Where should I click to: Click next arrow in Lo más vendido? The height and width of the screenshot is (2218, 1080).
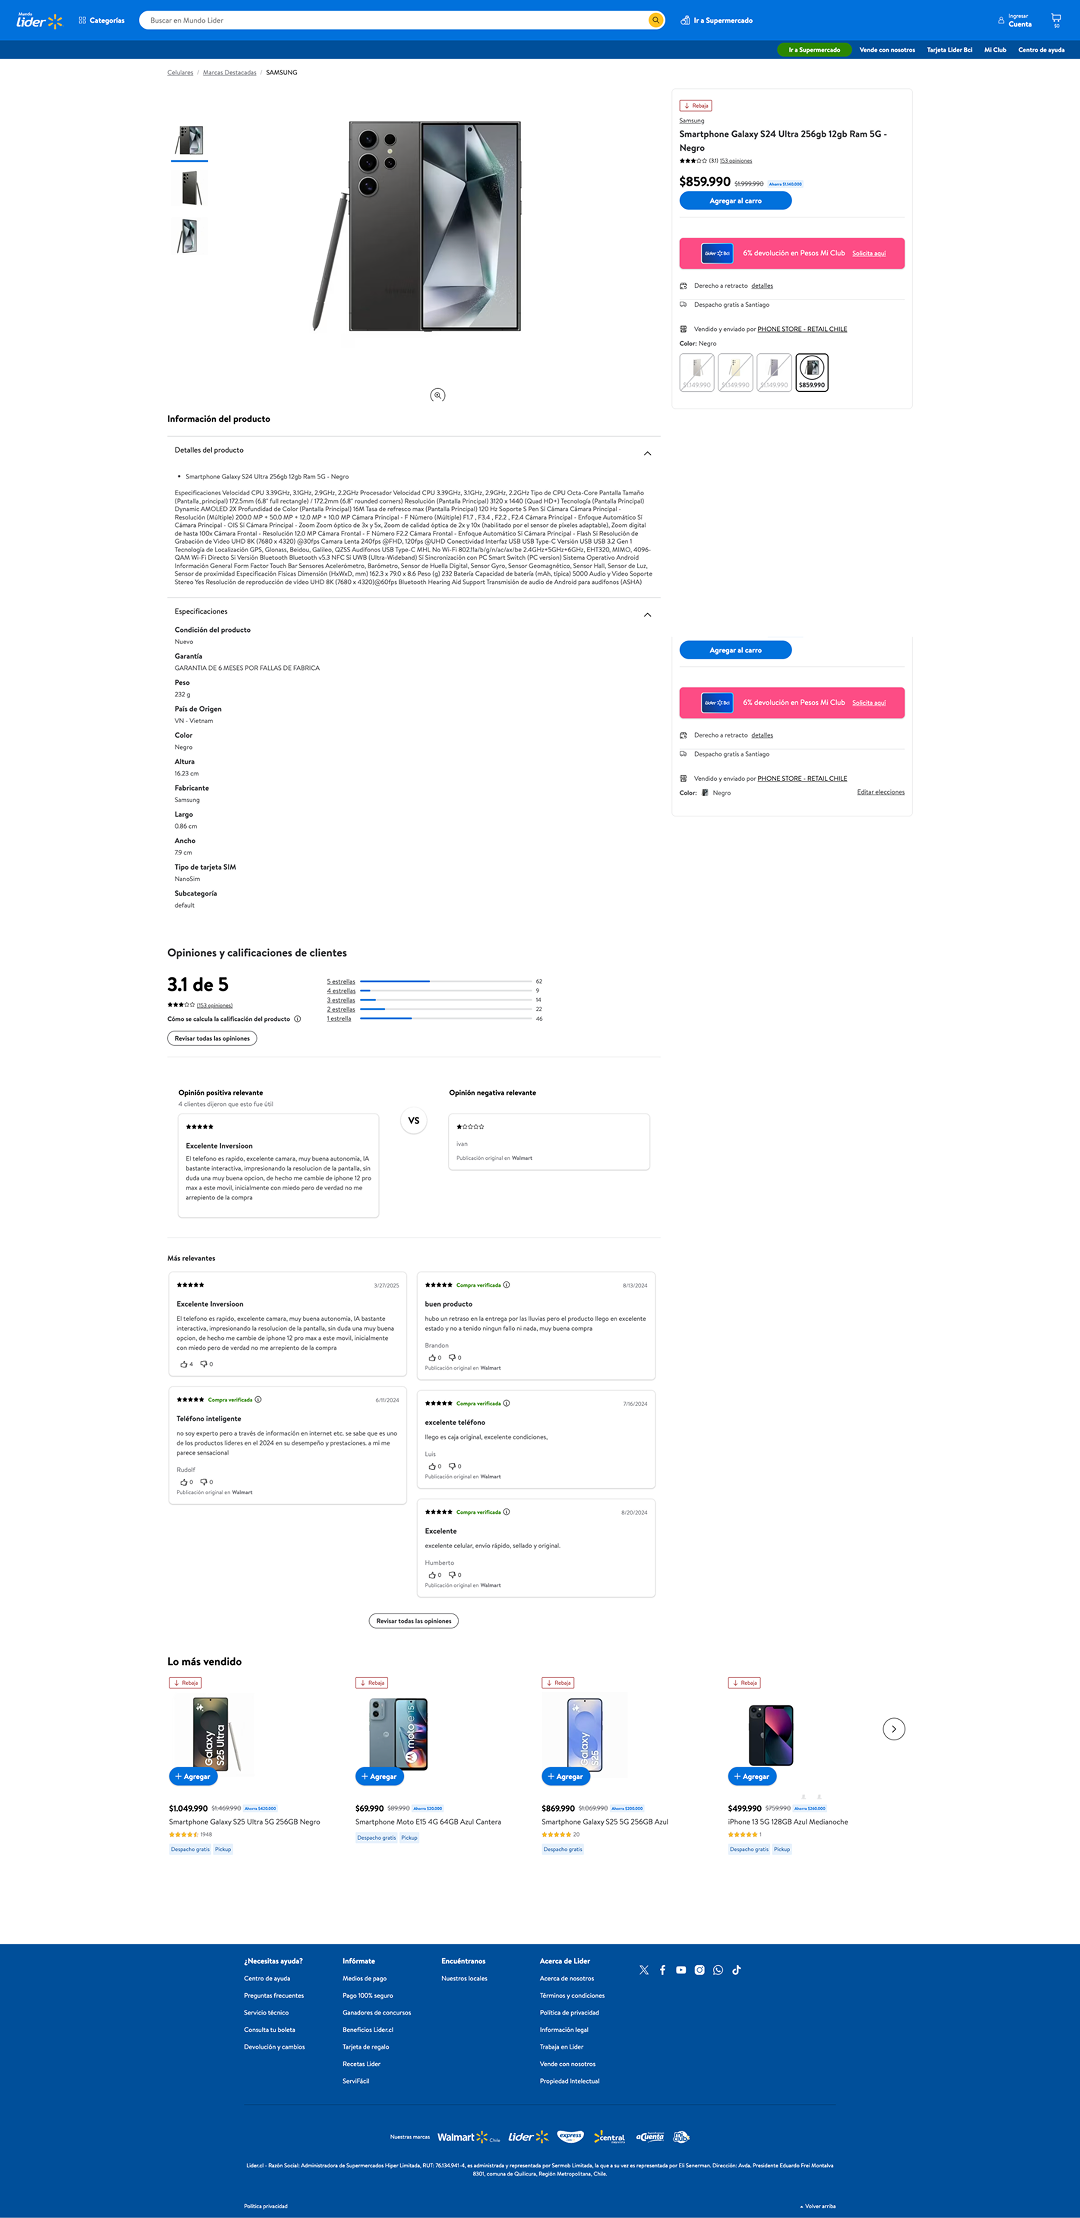coord(894,1729)
